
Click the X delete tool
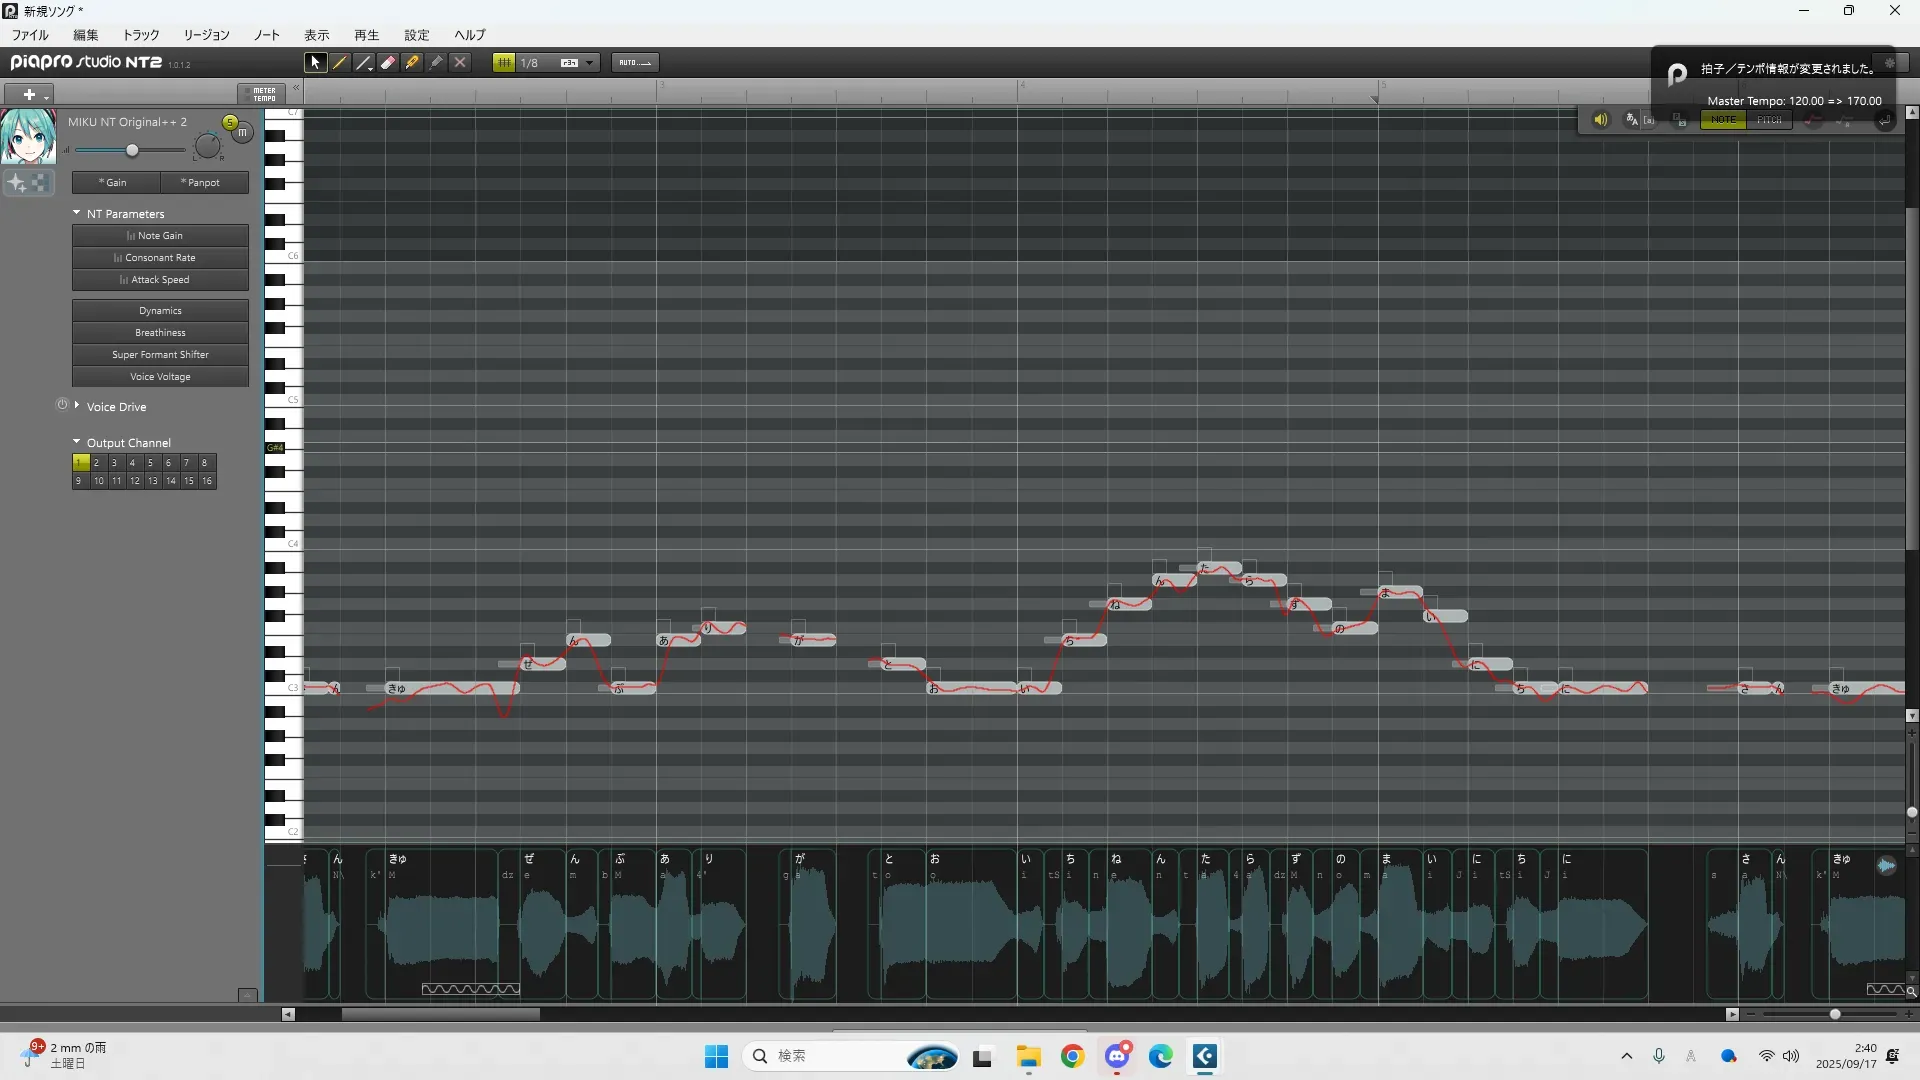(x=460, y=62)
